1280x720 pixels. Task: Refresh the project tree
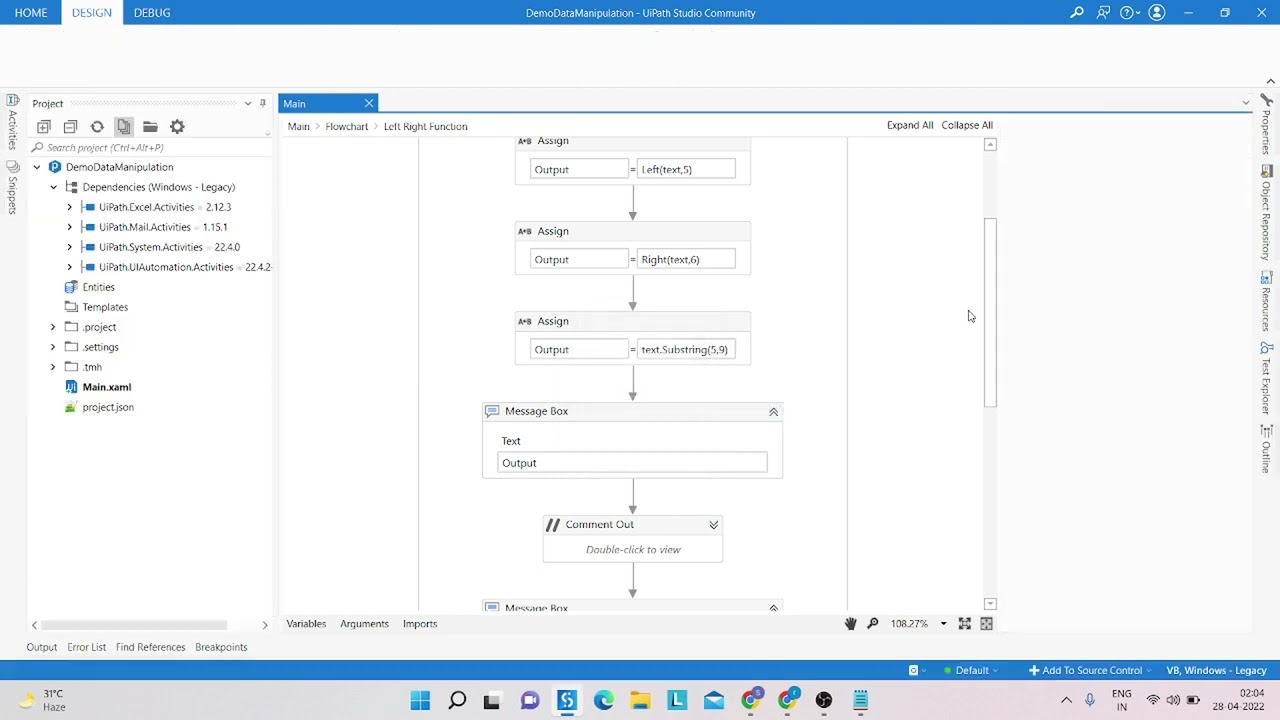pyautogui.click(x=97, y=127)
